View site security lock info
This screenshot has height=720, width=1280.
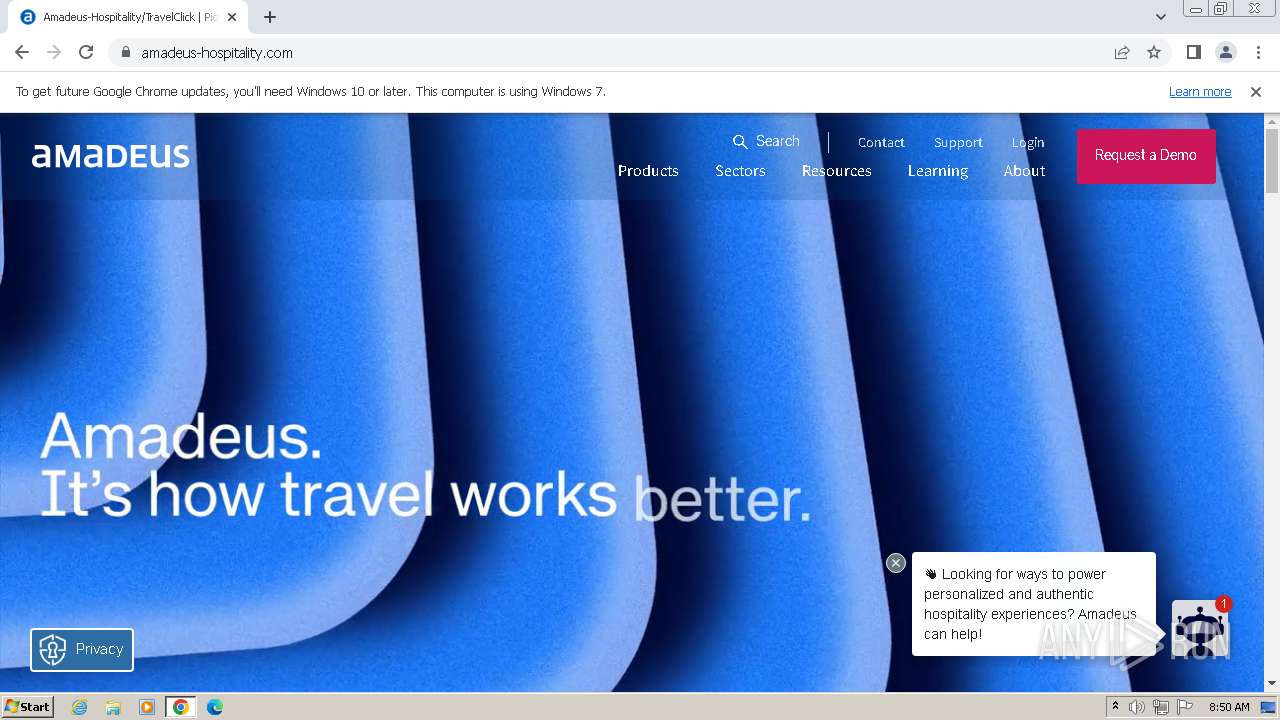click(125, 52)
